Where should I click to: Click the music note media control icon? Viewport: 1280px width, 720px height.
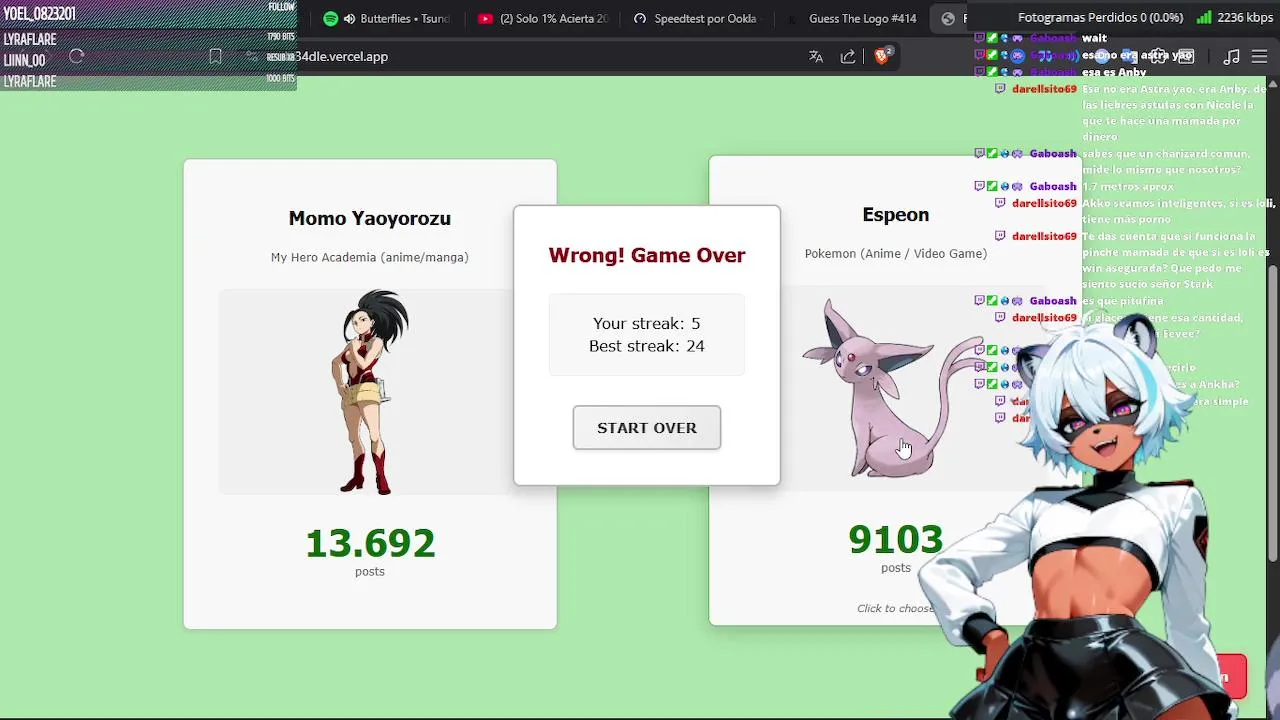tap(1232, 57)
